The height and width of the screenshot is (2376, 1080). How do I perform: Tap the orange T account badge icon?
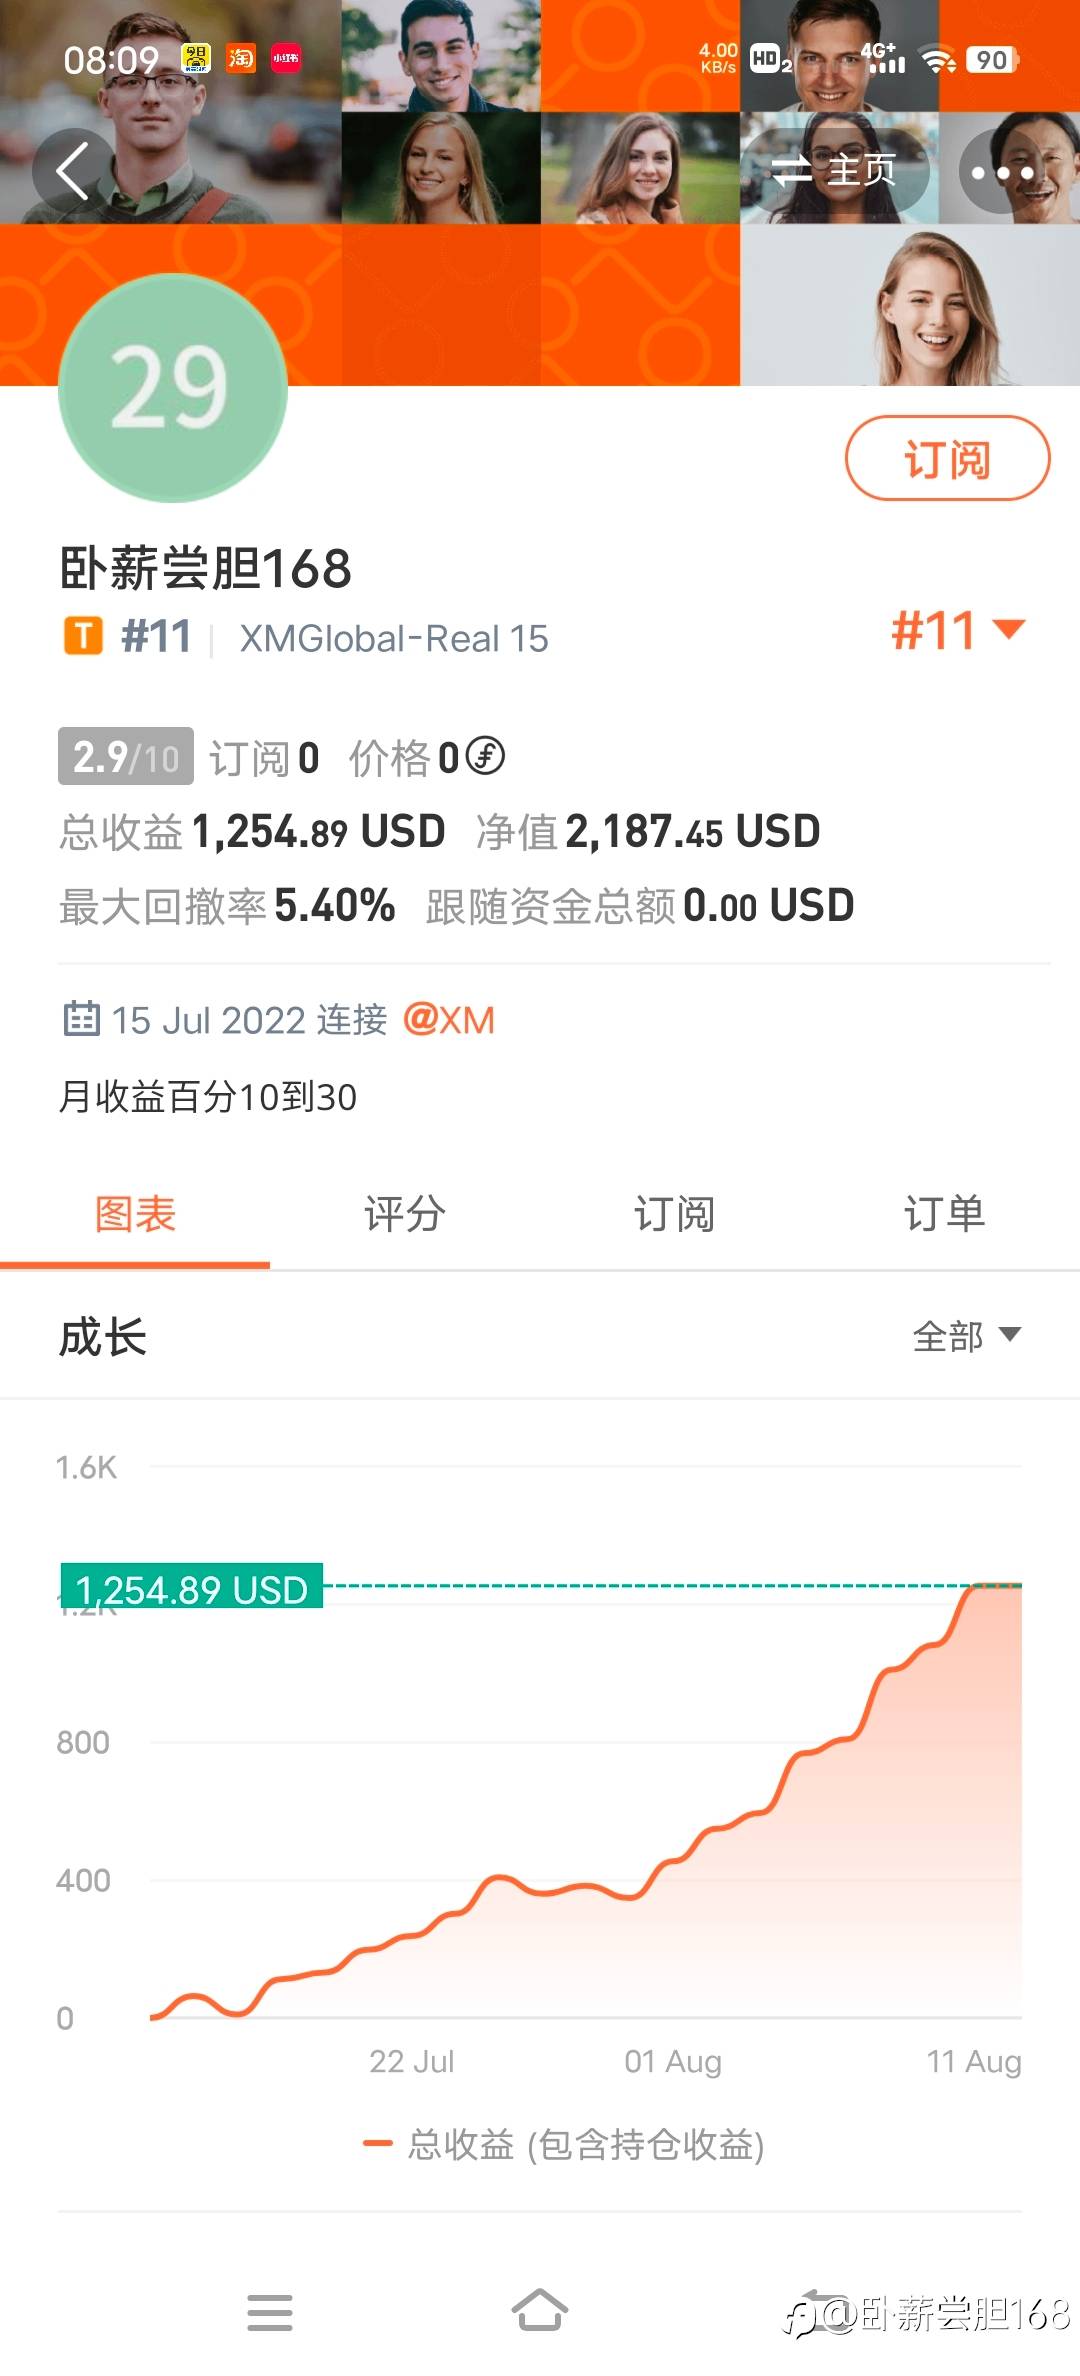point(83,636)
